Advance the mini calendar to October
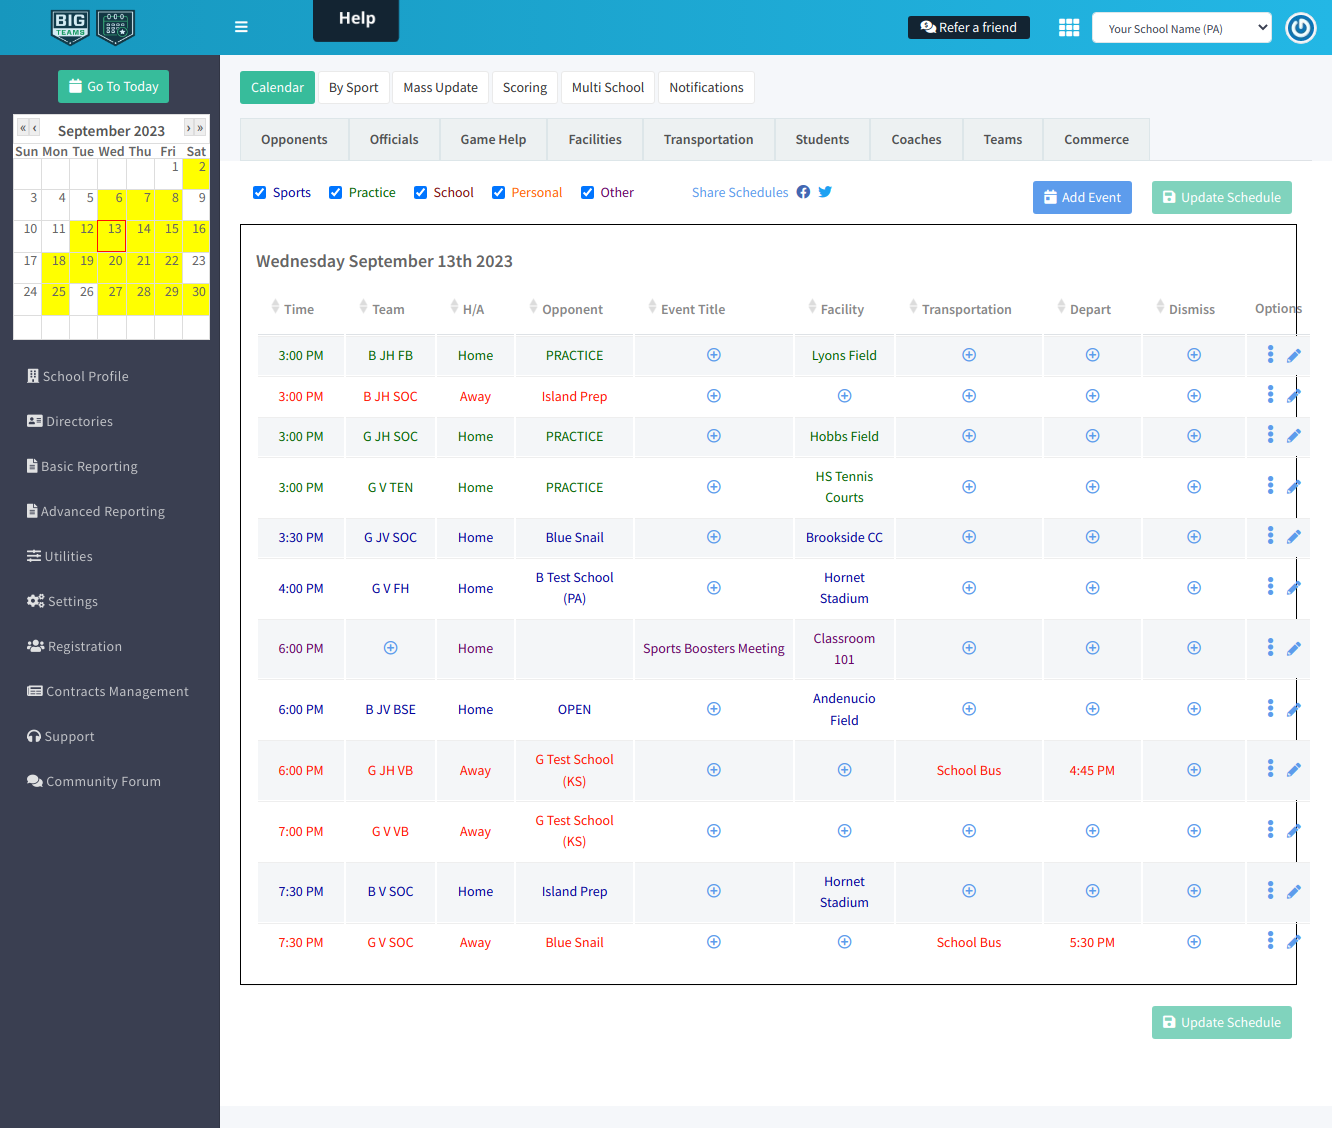The image size is (1332, 1128). pos(186,129)
